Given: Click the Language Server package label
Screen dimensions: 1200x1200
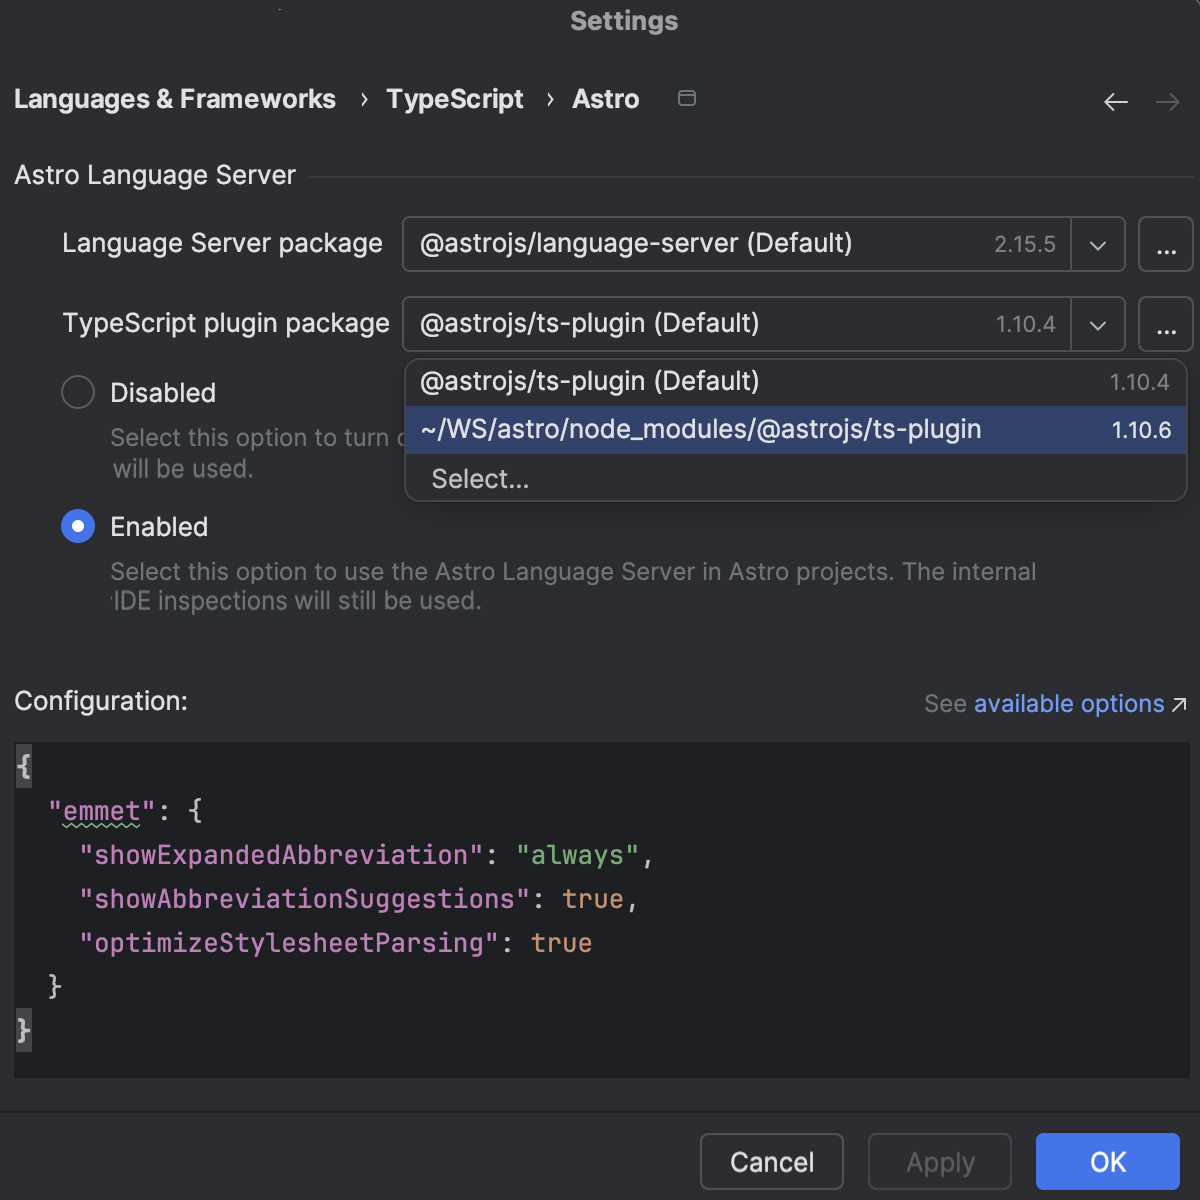Looking at the screenshot, I should 222,243.
